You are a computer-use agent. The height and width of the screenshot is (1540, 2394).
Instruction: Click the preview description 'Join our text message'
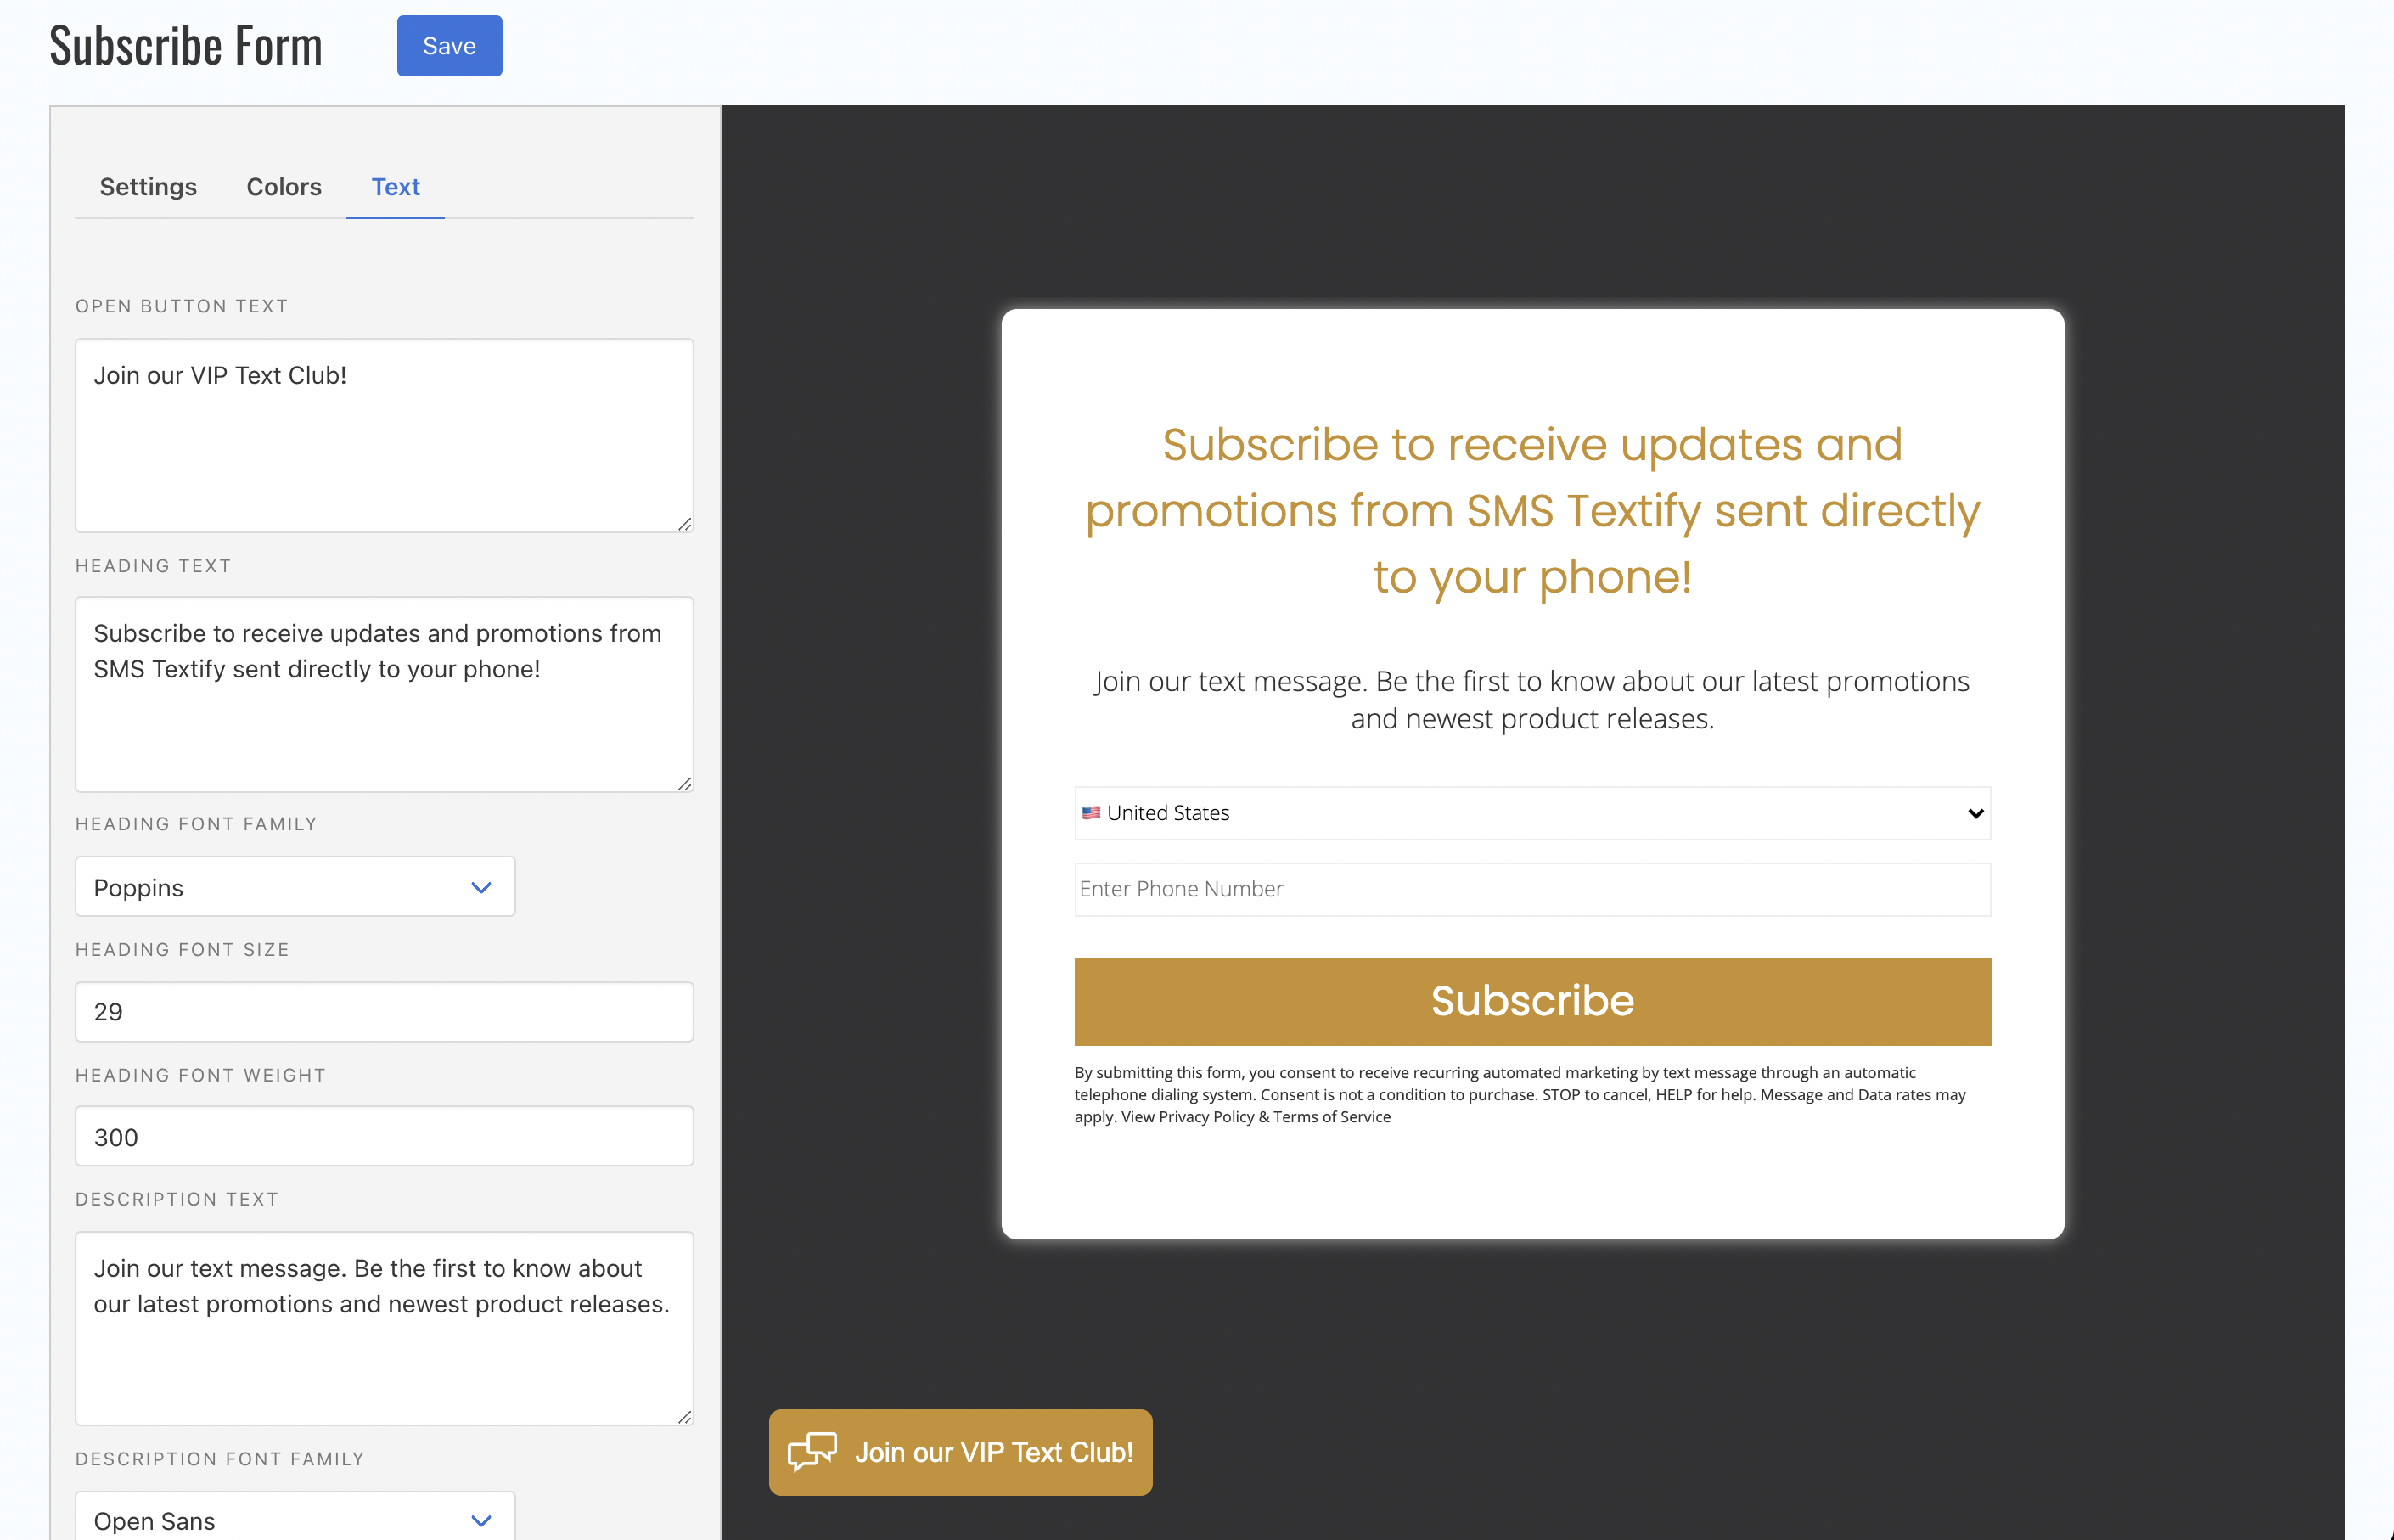tap(1532, 700)
